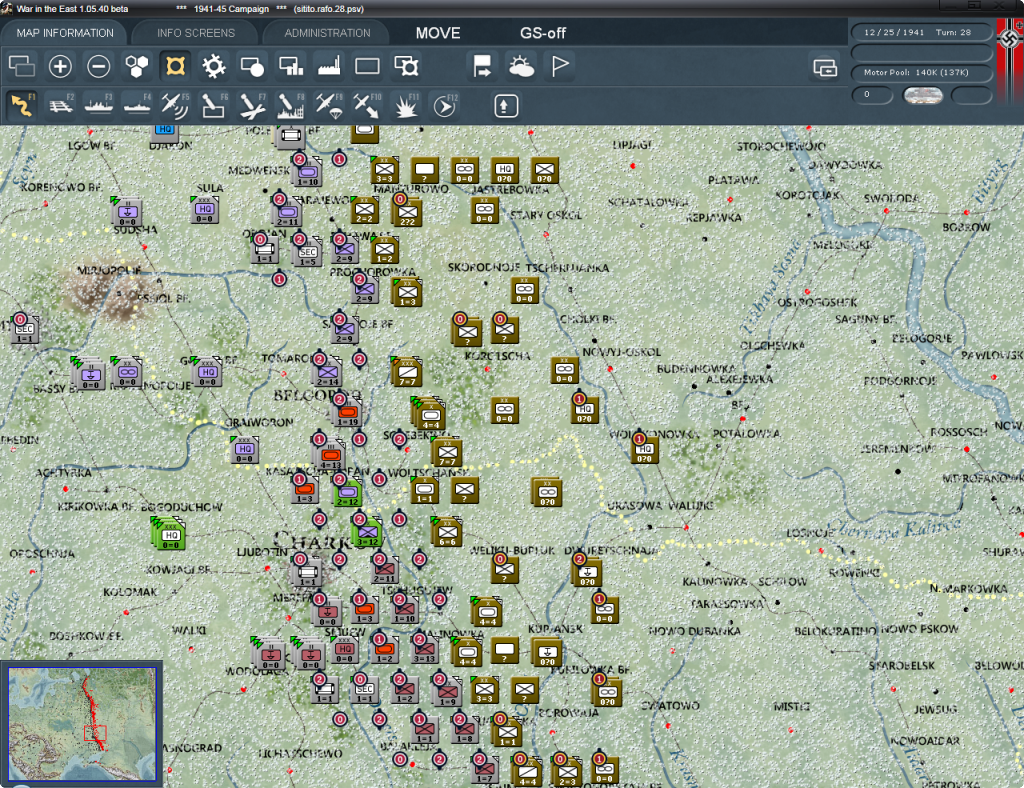Click the snowy weather thumbnail under Motor Pool
This screenshot has width=1024, height=788.
922,95
